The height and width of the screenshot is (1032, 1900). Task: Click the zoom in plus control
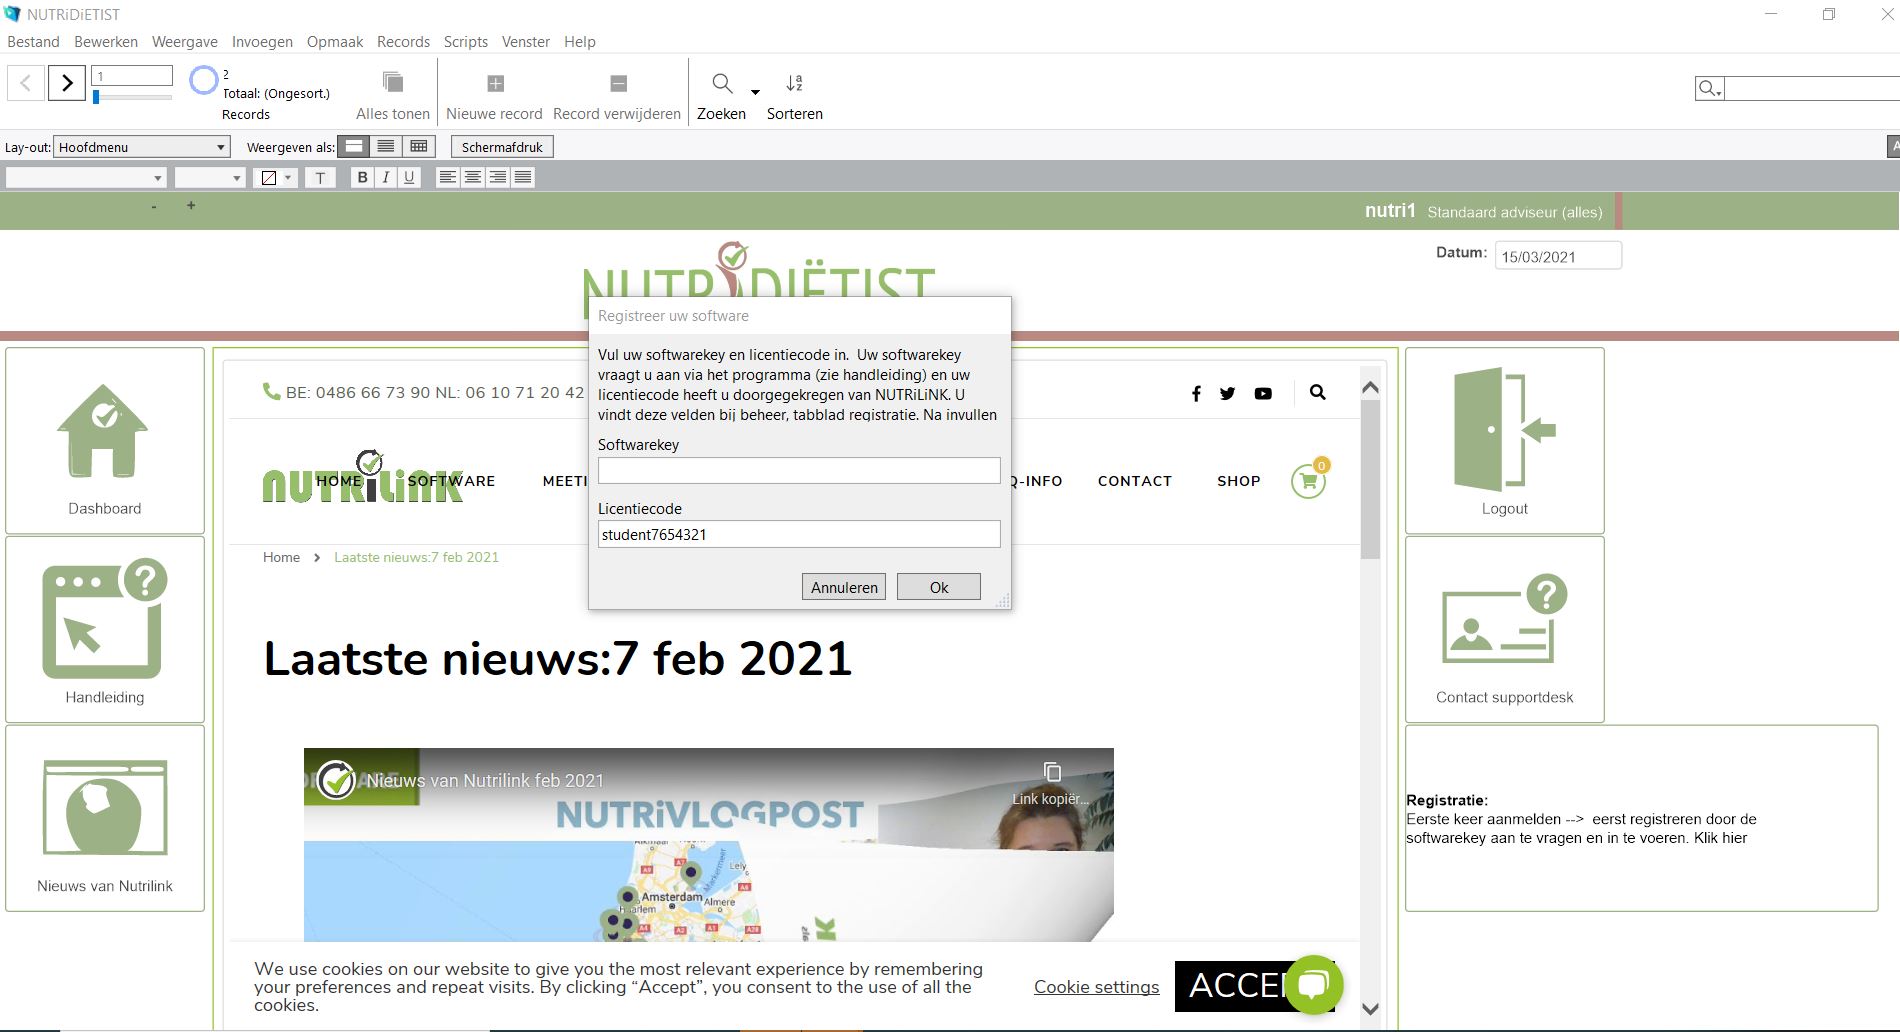[191, 206]
